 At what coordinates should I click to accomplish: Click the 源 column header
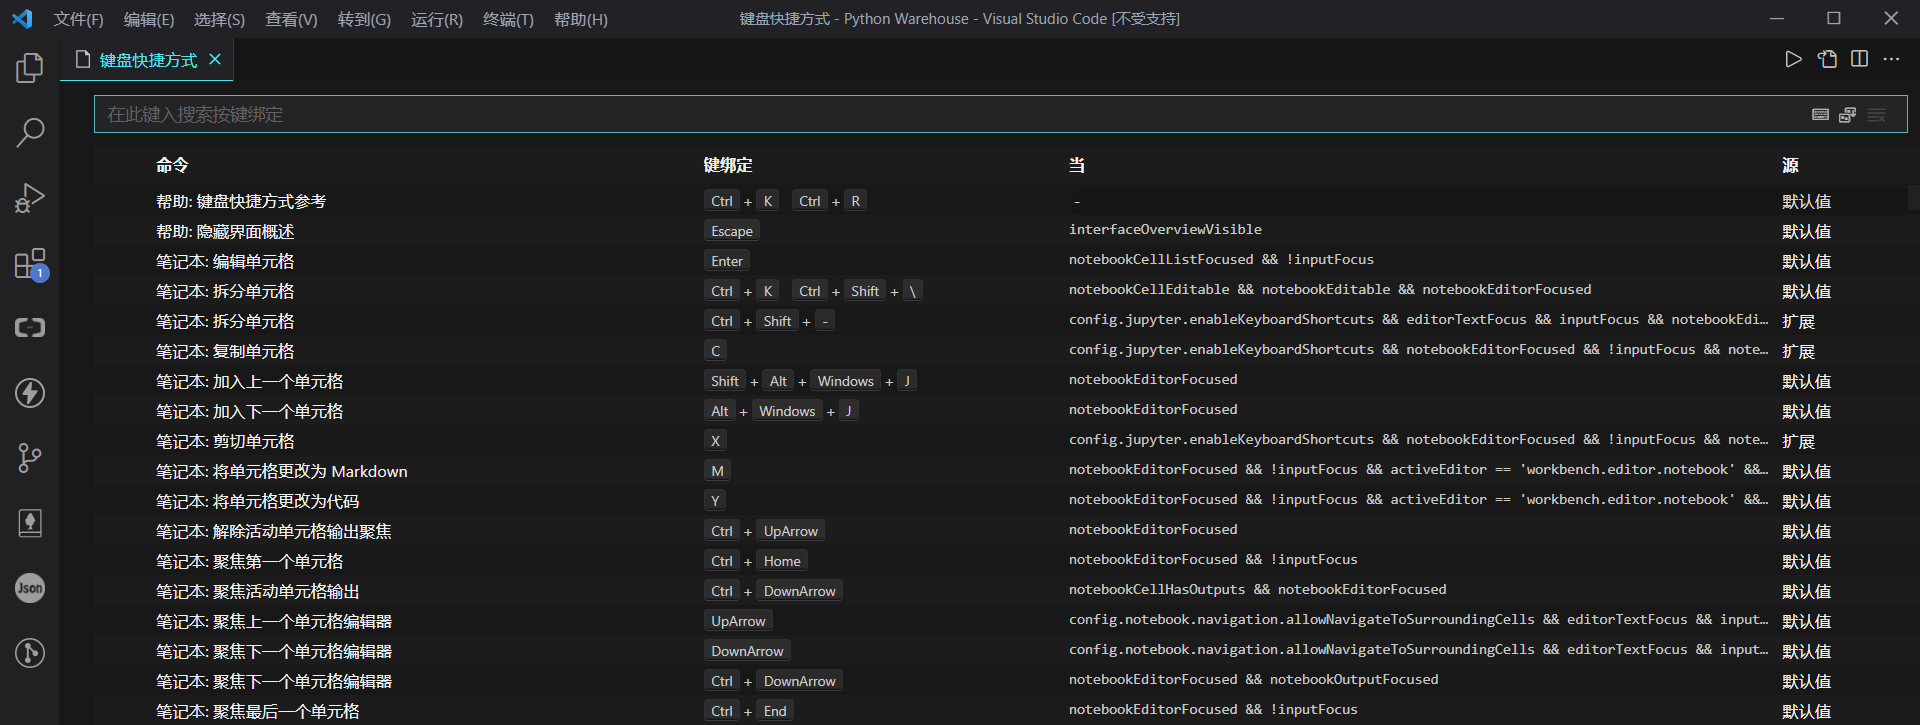(1790, 165)
